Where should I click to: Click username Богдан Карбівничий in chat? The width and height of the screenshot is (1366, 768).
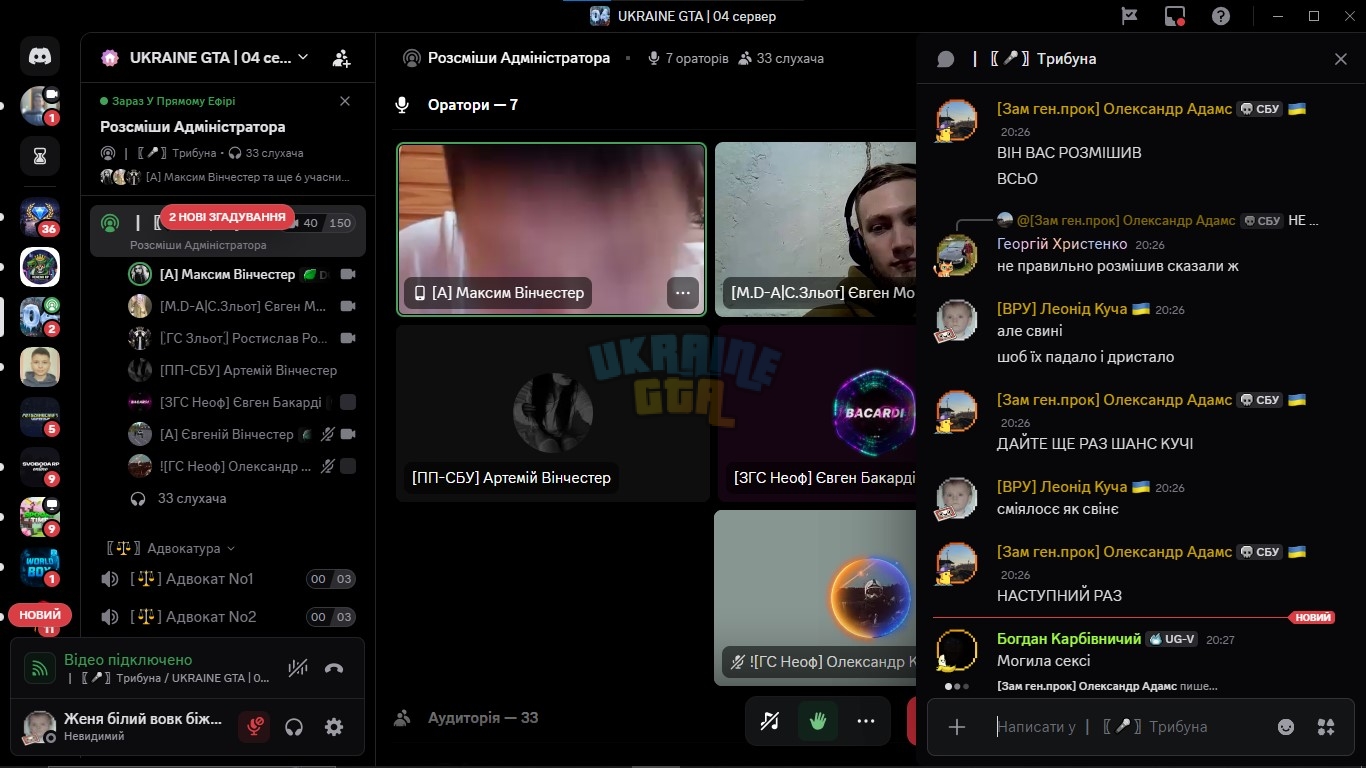[x=1069, y=639]
